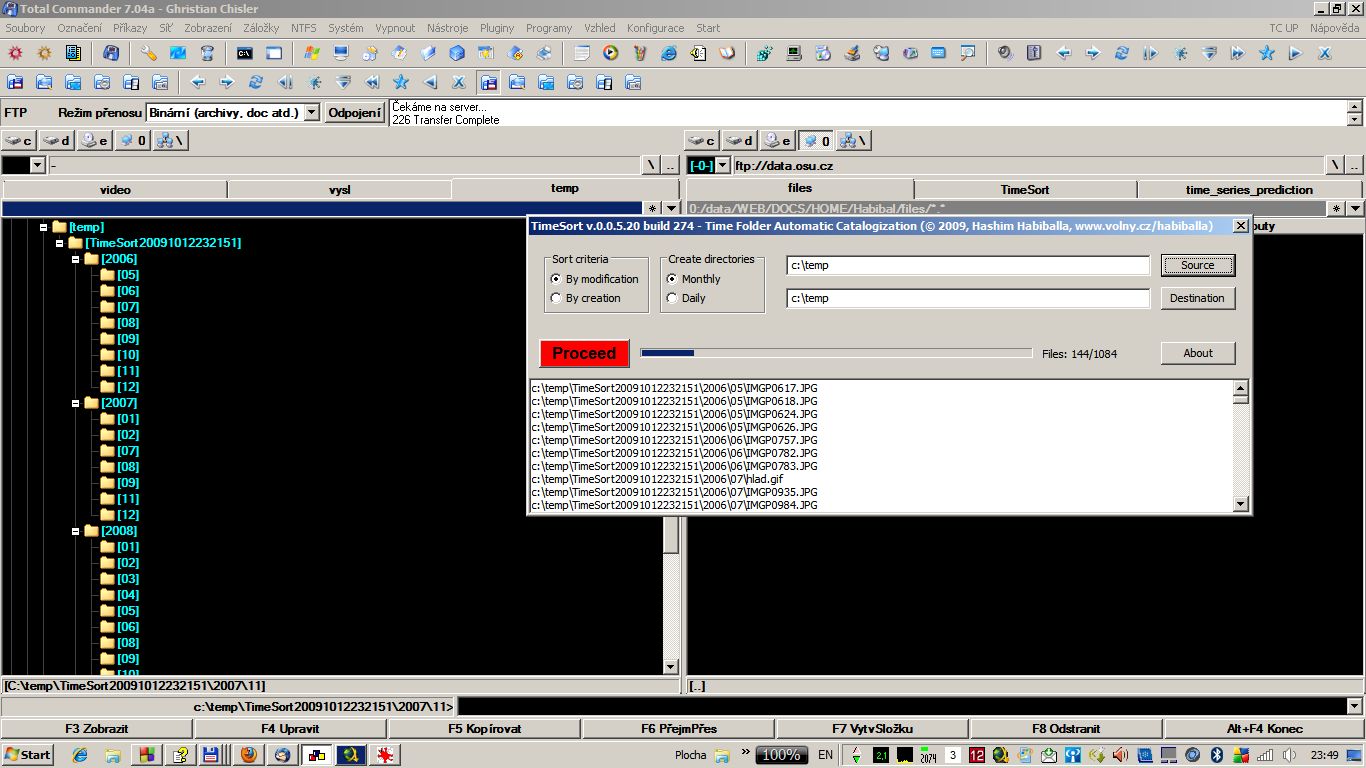Click the floppy disk icon in top toolbar
Viewport: 1366px width, 768px height.
click(x=111, y=53)
